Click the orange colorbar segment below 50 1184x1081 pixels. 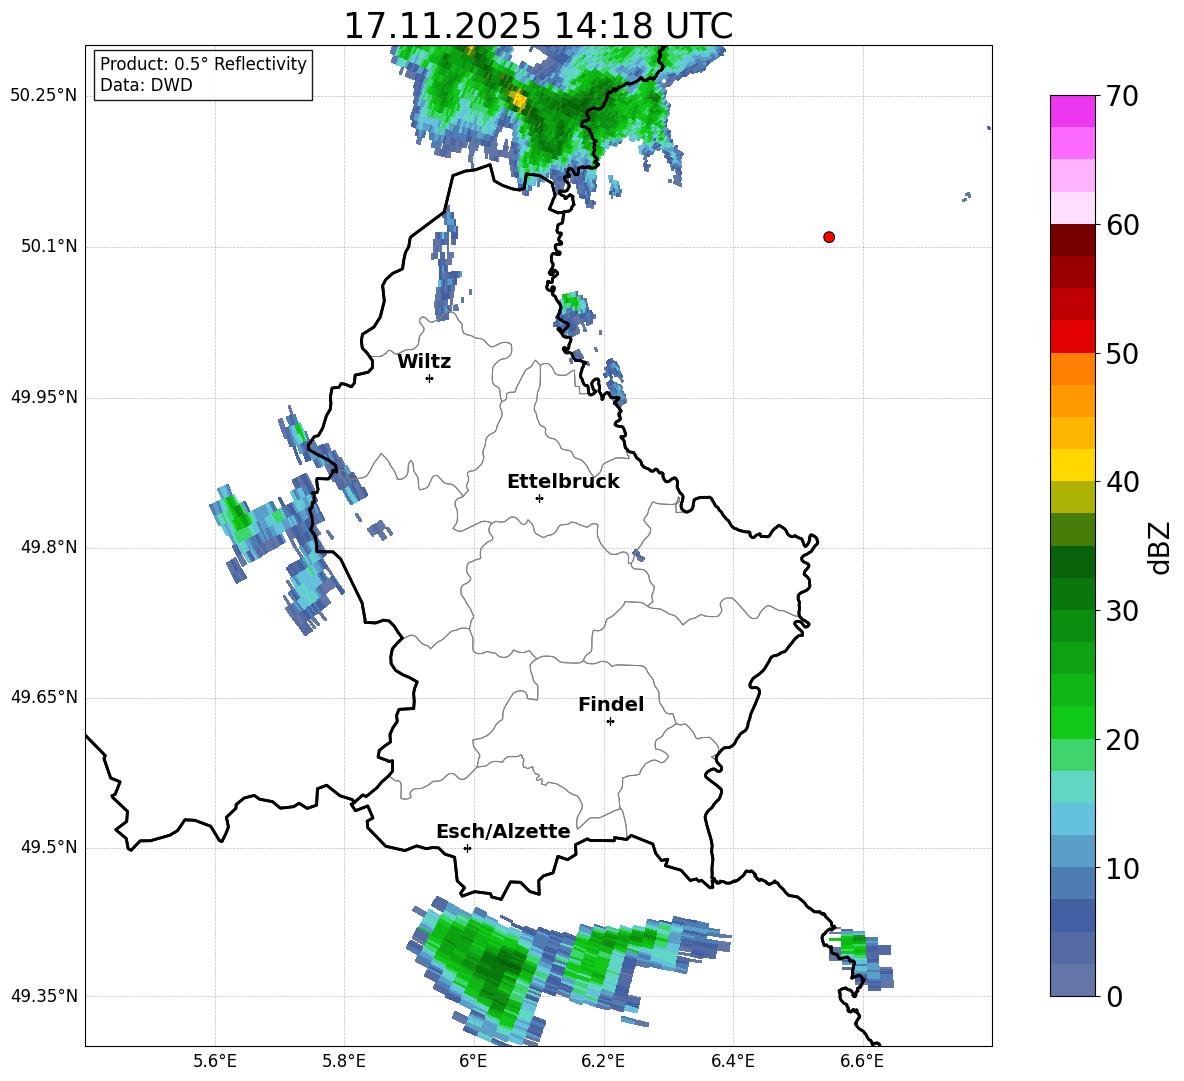point(1072,369)
